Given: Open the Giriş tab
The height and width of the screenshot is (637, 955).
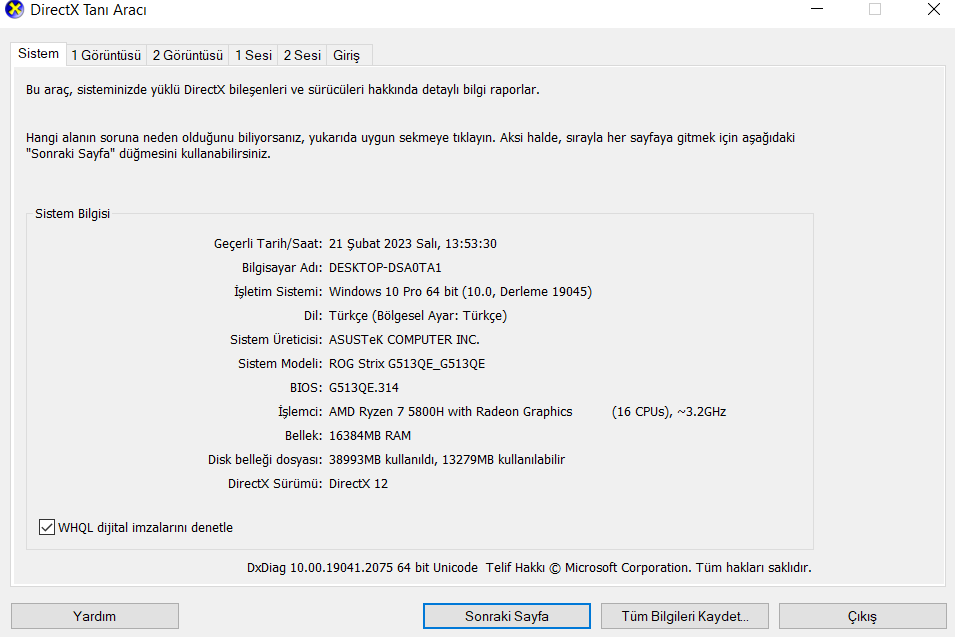Looking at the screenshot, I should (x=347, y=55).
